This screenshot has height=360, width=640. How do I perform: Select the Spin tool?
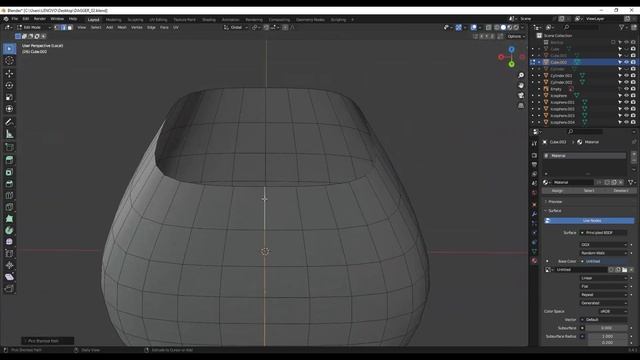coord(9,230)
